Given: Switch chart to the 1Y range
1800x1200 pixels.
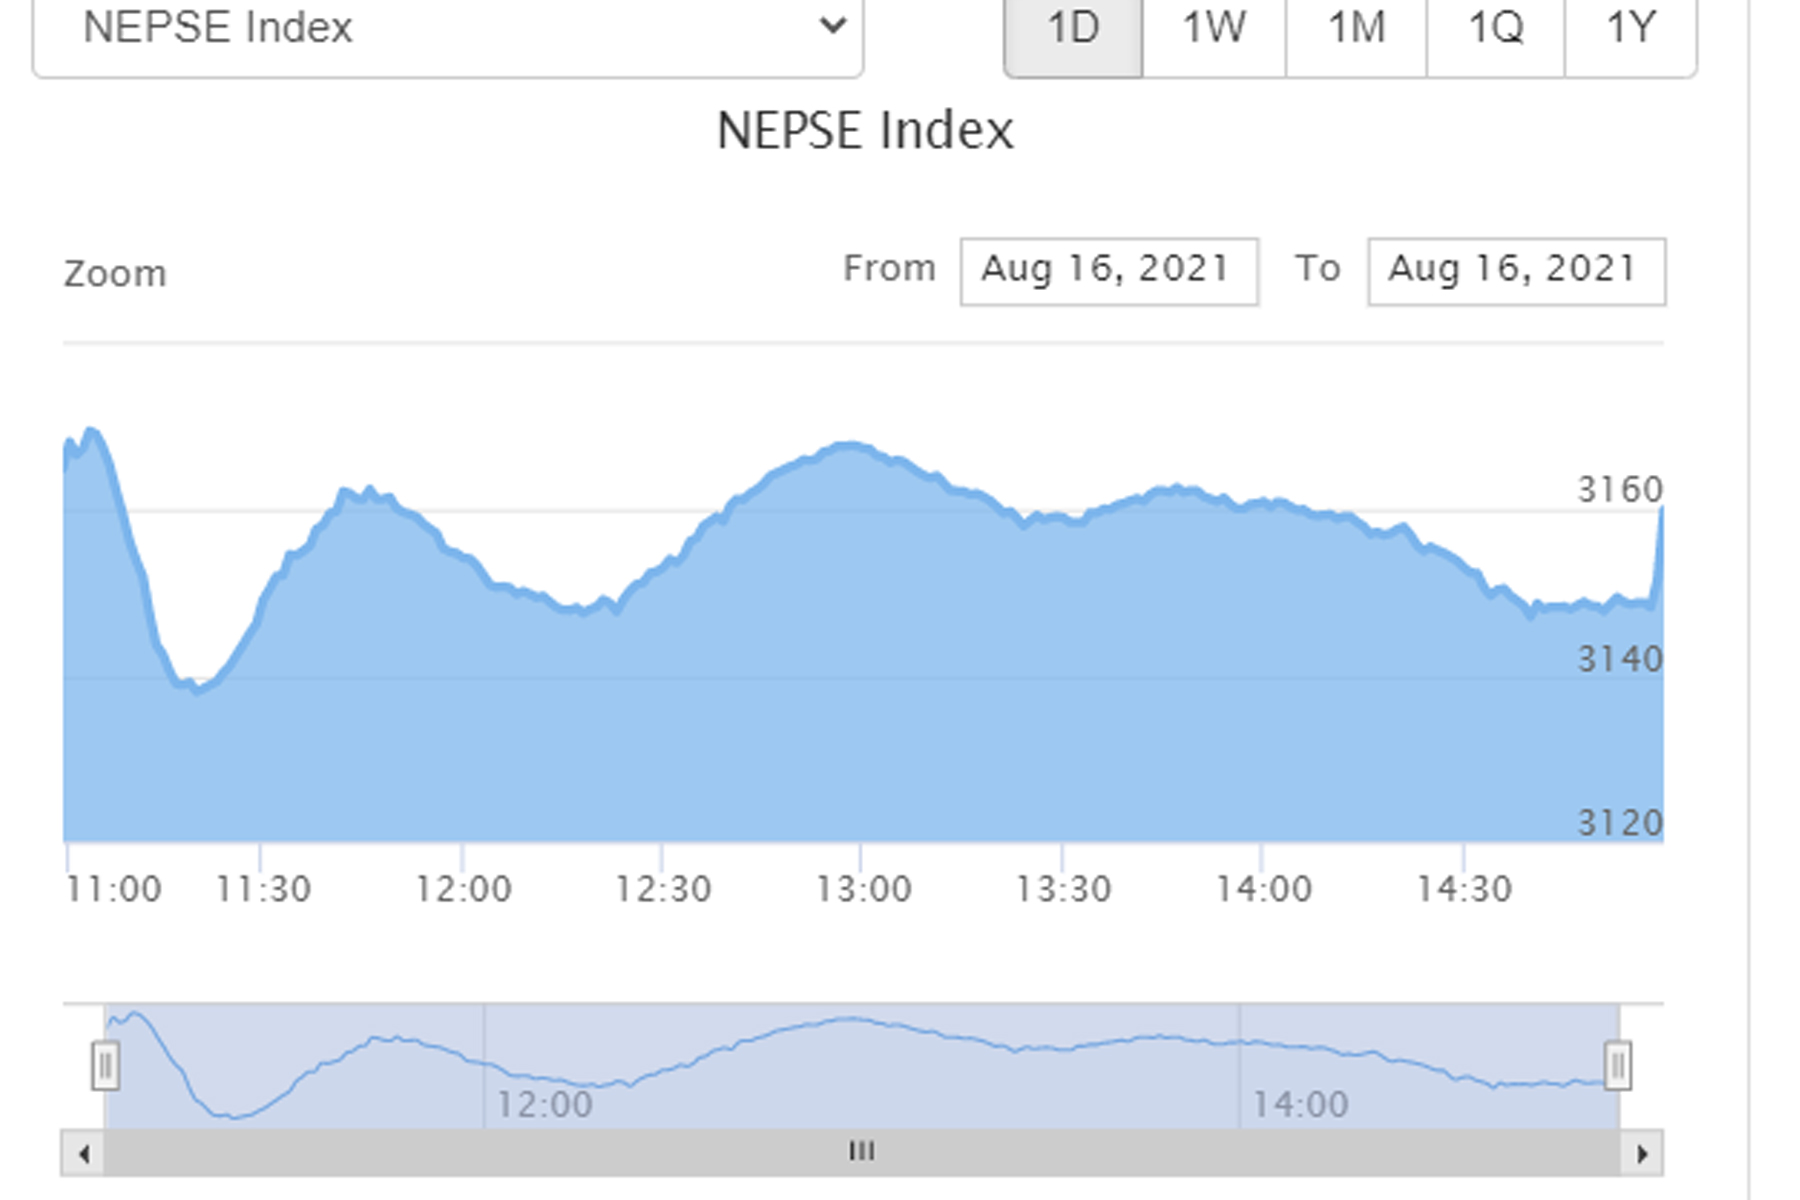Looking at the screenshot, I should pos(1631,28).
